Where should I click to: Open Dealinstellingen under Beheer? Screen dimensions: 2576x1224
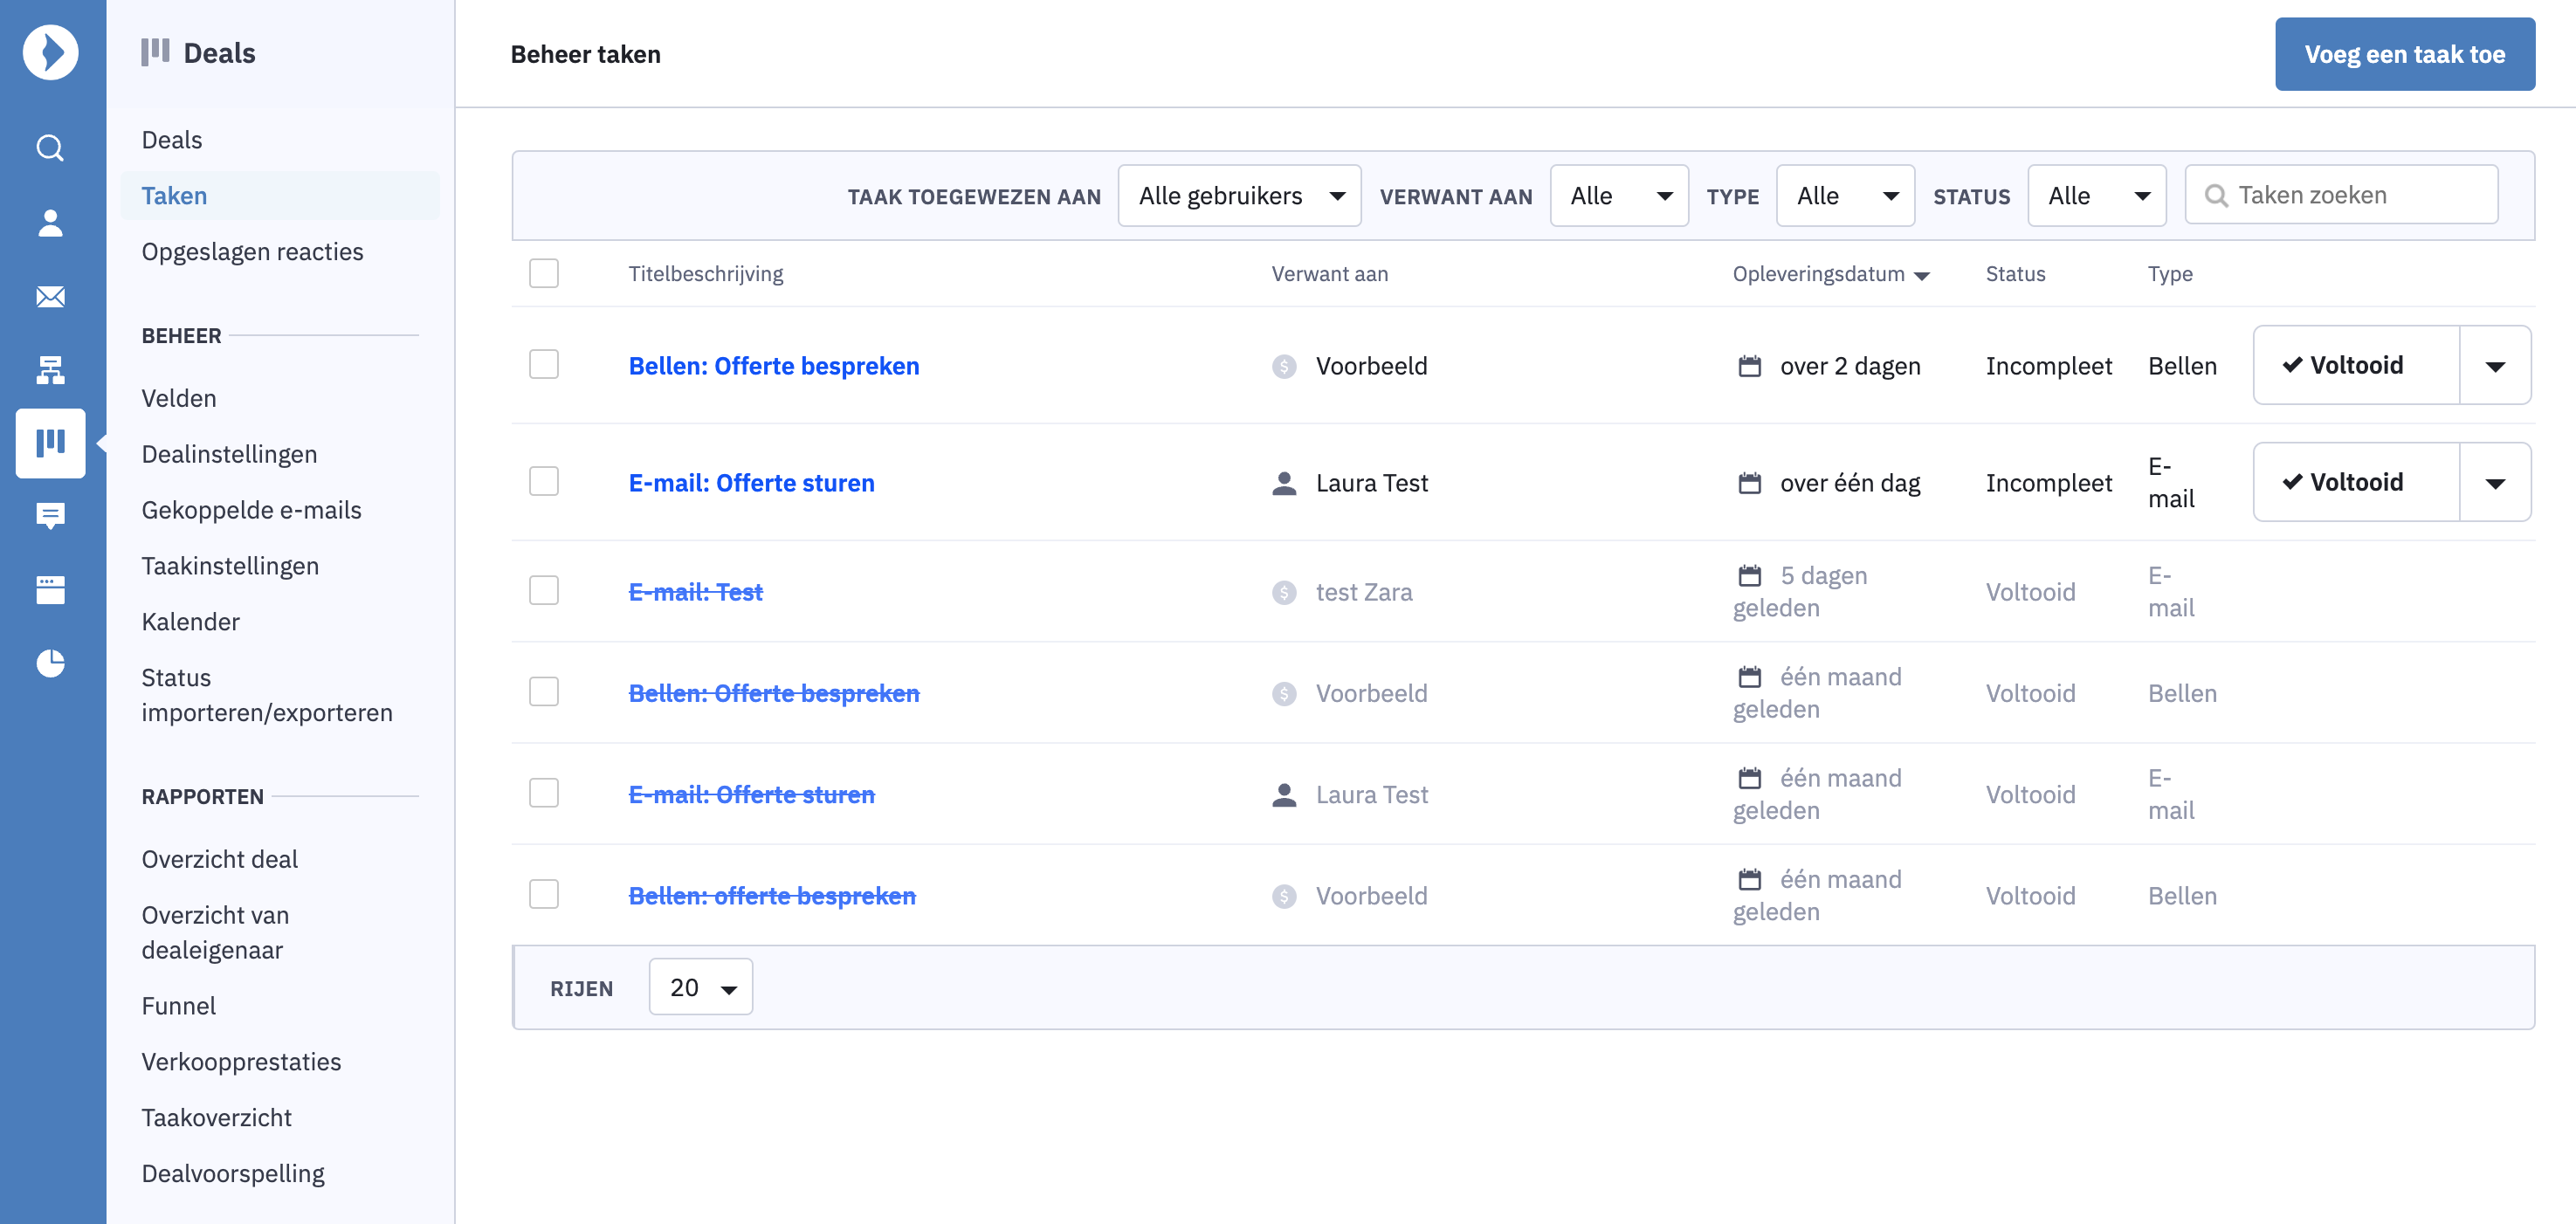pos(229,455)
